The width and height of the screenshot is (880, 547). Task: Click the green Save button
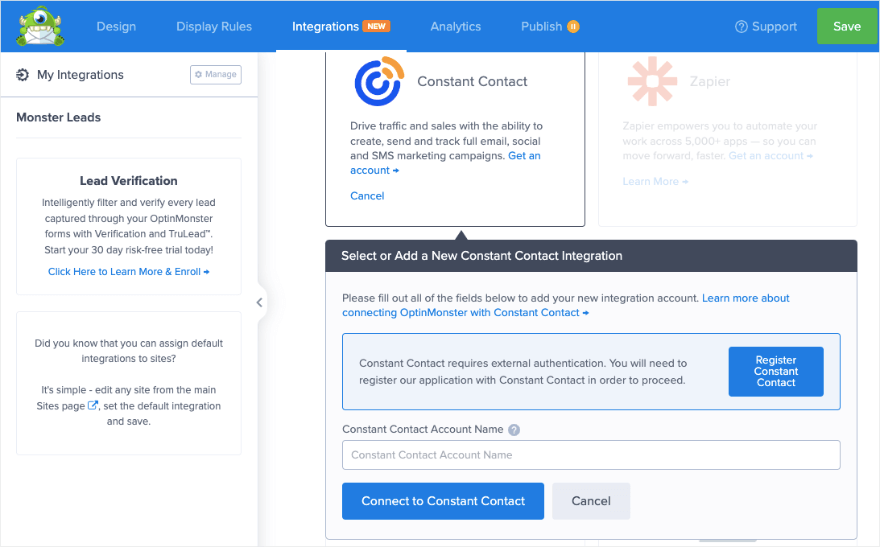pyautogui.click(x=847, y=26)
